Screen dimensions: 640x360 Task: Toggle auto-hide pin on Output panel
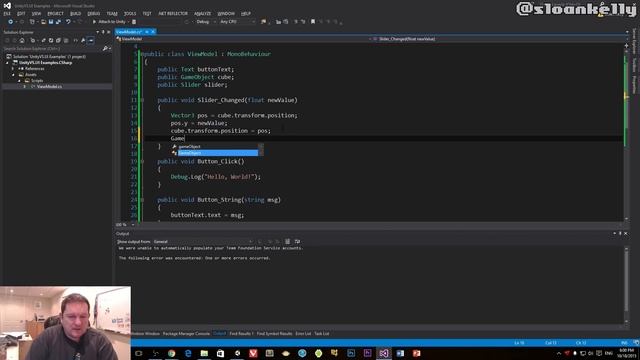click(x=620, y=233)
